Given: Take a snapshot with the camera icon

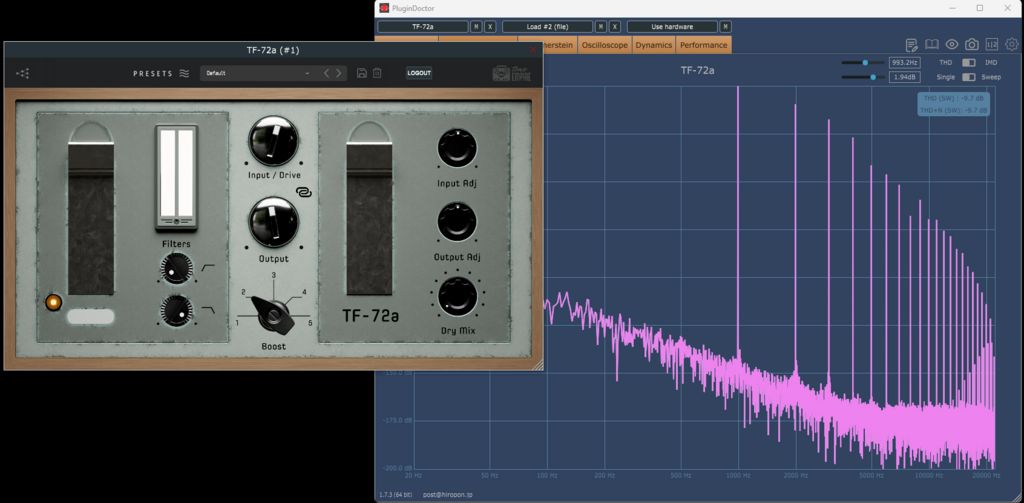Looking at the screenshot, I should [x=972, y=44].
